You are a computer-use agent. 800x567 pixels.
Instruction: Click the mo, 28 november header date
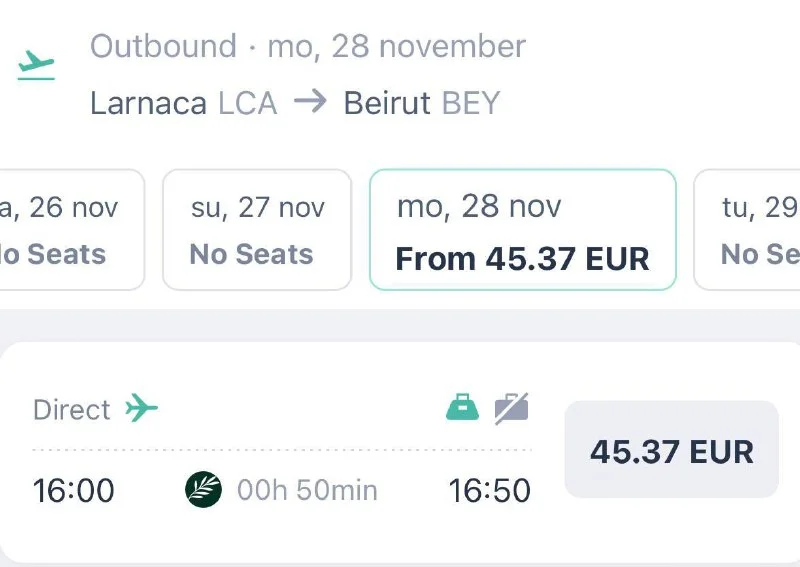coord(396,46)
